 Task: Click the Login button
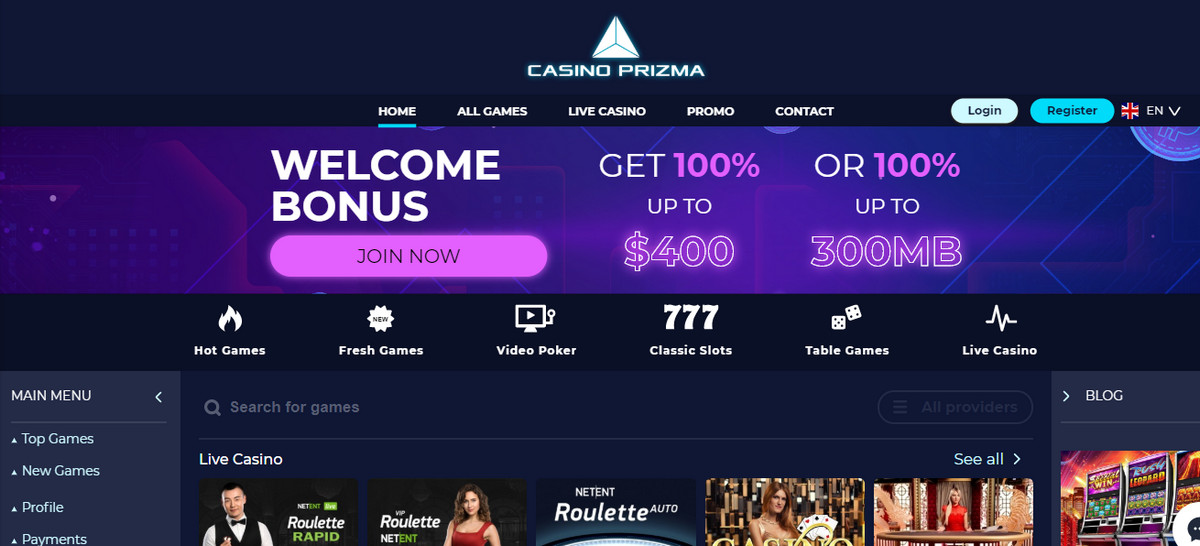tap(984, 111)
